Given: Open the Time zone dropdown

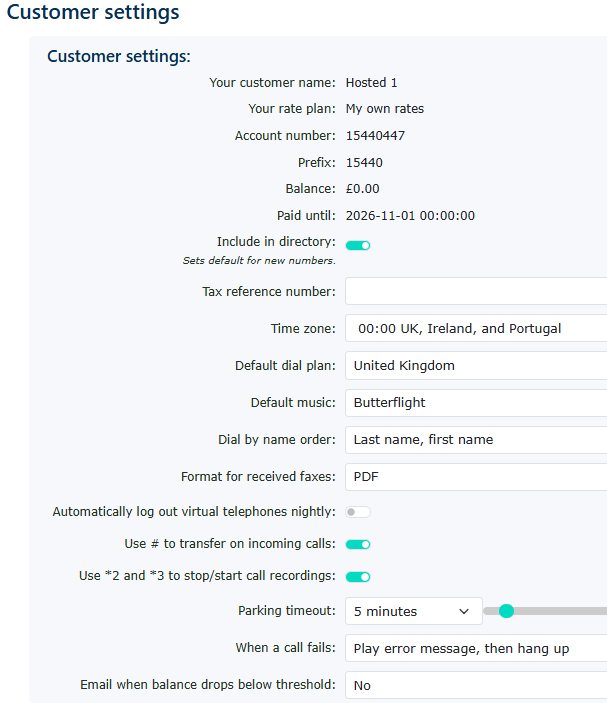Looking at the screenshot, I should pos(476,328).
